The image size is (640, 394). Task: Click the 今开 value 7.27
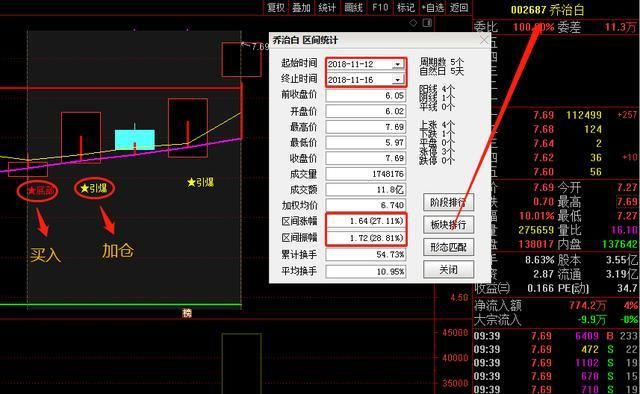pyautogui.click(x=627, y=187)
